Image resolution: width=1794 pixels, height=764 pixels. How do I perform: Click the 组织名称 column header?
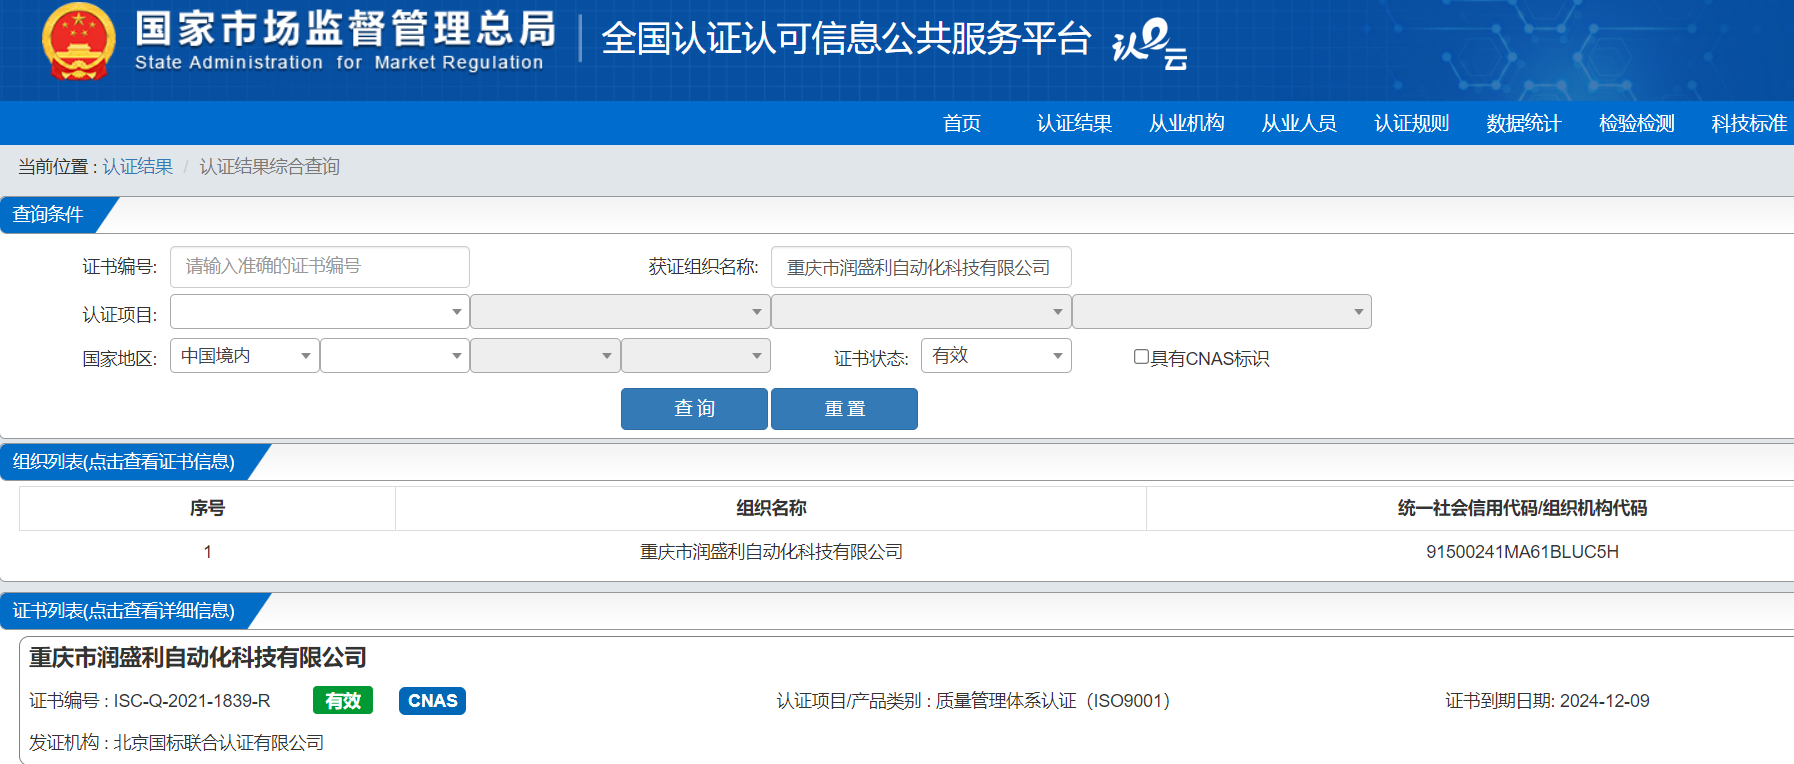tap(771, 508)
